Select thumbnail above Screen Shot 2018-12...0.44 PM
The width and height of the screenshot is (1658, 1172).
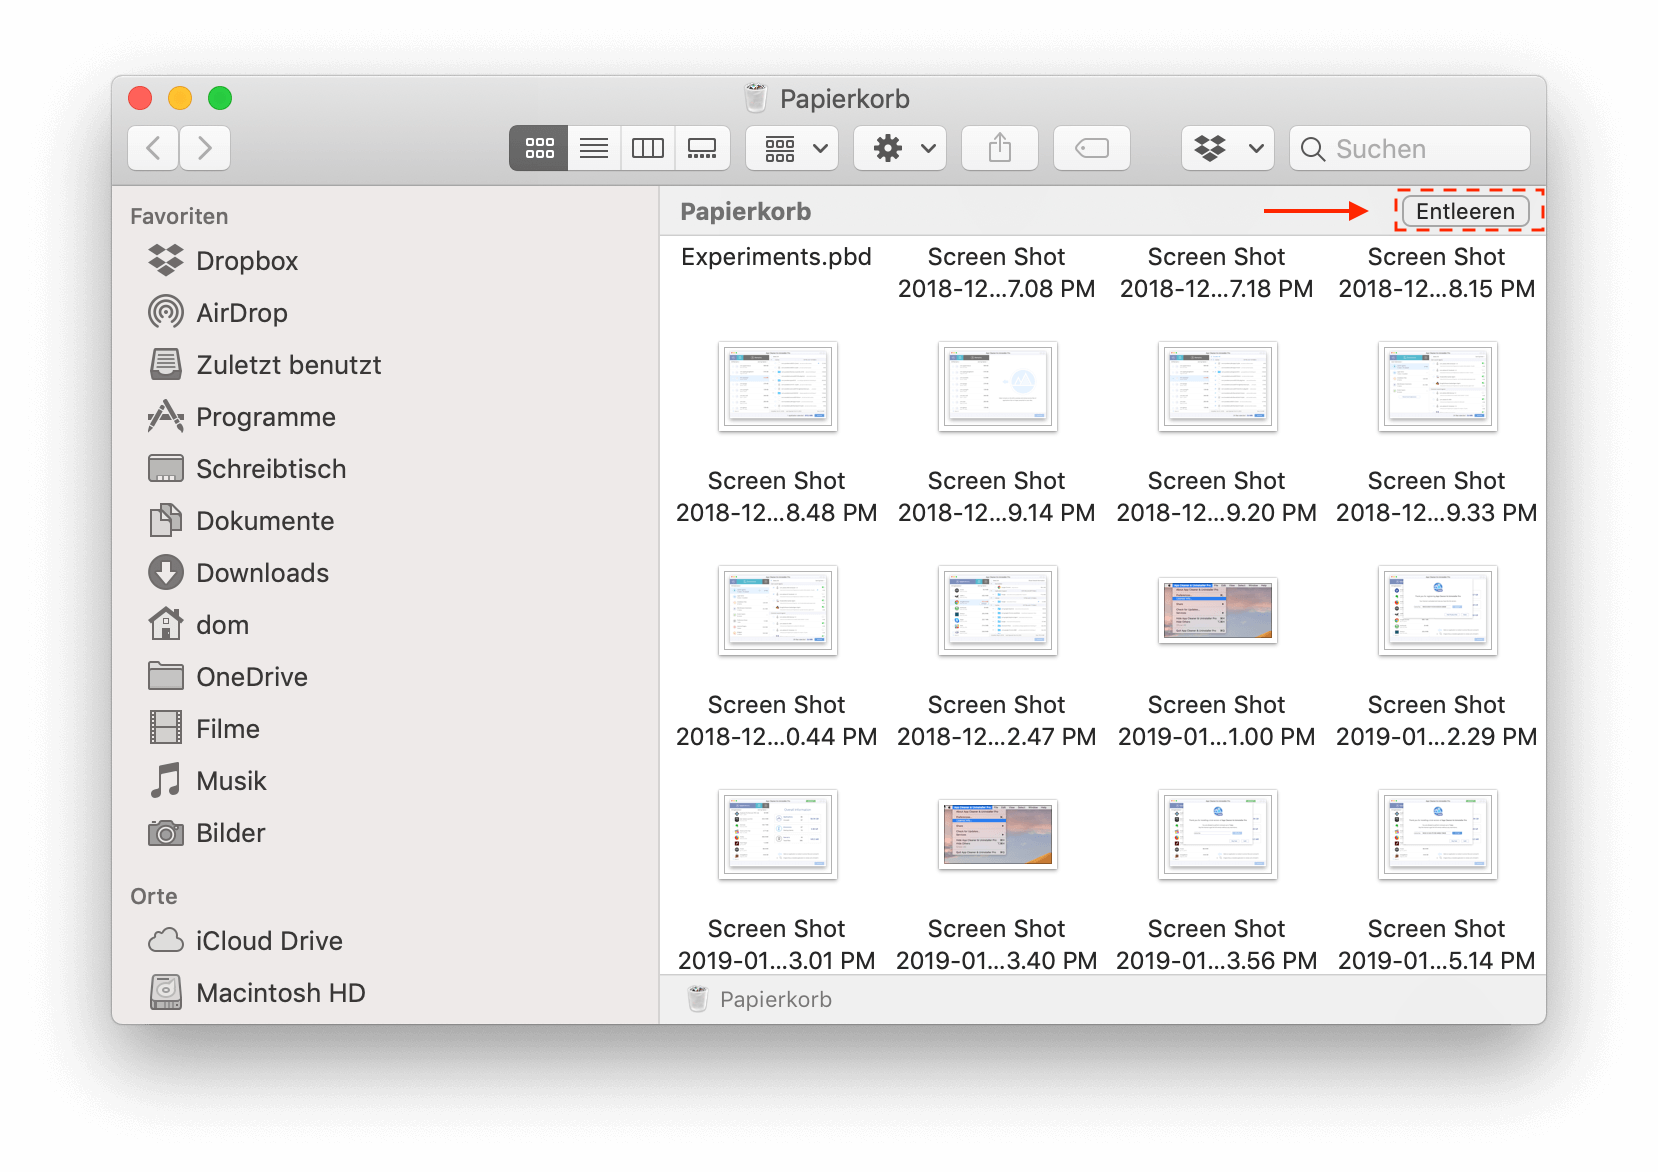[x=778, y=611]
